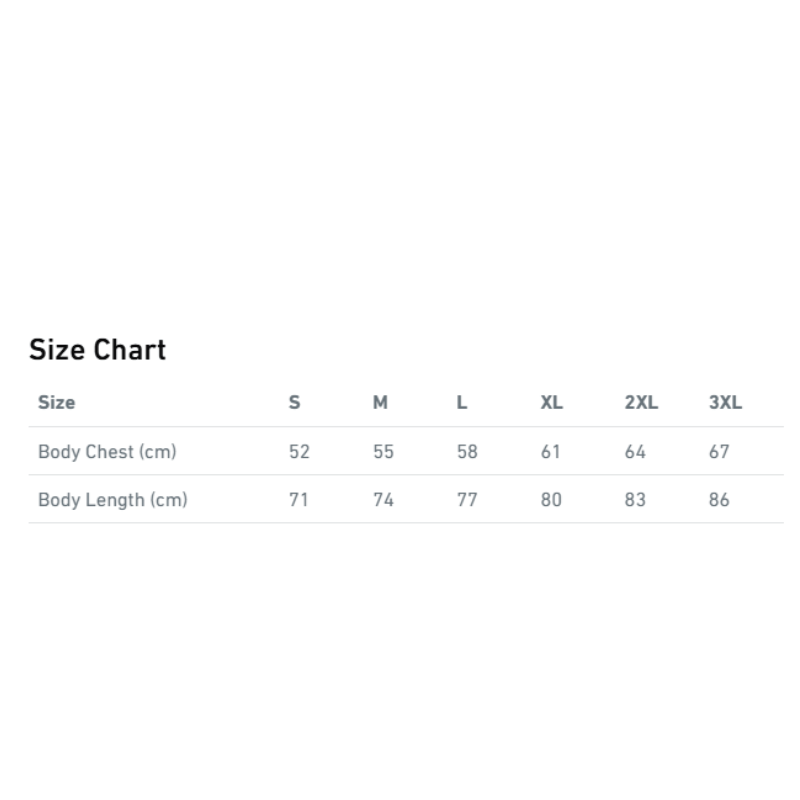This screenshot has height=800, width=800.
Task: Click the 3XL size column header
Action: (x=726, y=403)
